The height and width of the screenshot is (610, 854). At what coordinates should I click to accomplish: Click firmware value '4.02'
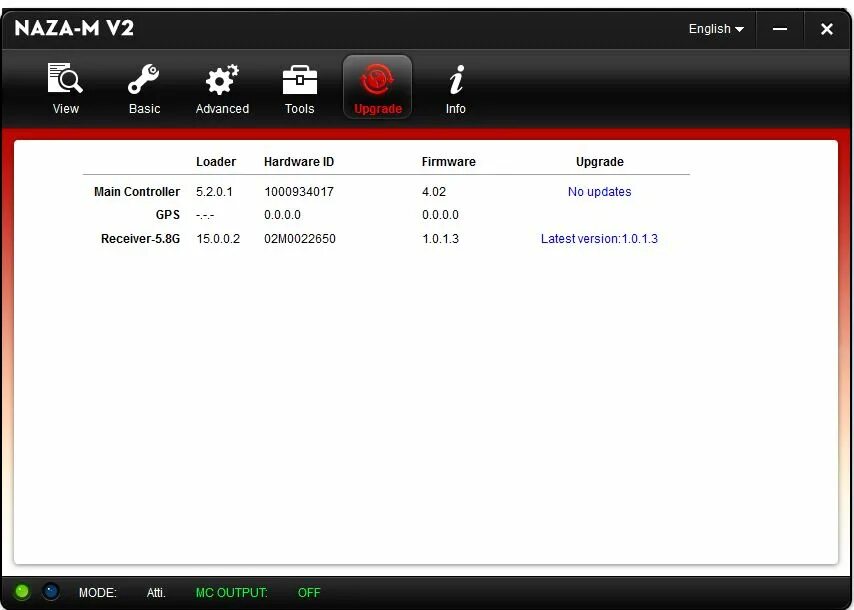point(434,192)
